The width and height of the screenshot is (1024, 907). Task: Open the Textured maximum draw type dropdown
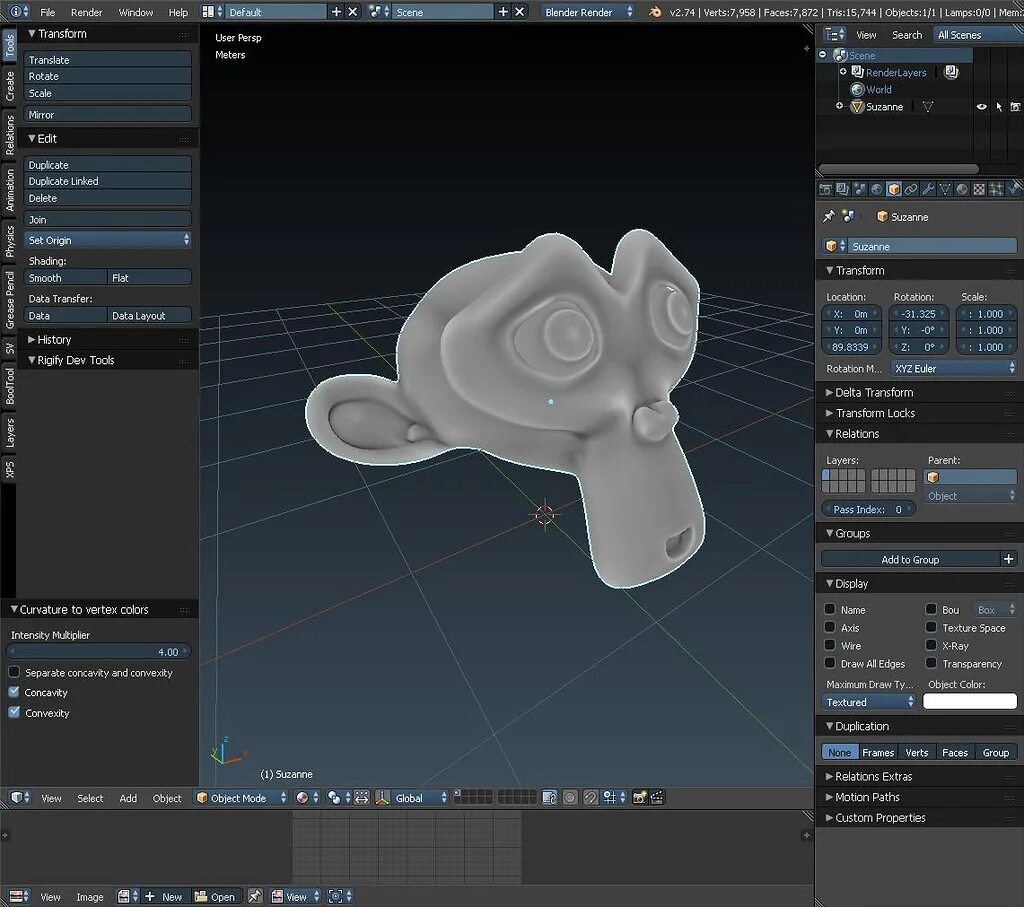869,702
